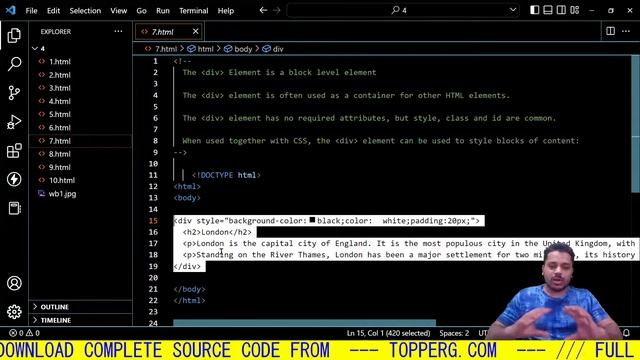Open the Run menu
Screen dimensions: 640x360
[x=163, y=11]
